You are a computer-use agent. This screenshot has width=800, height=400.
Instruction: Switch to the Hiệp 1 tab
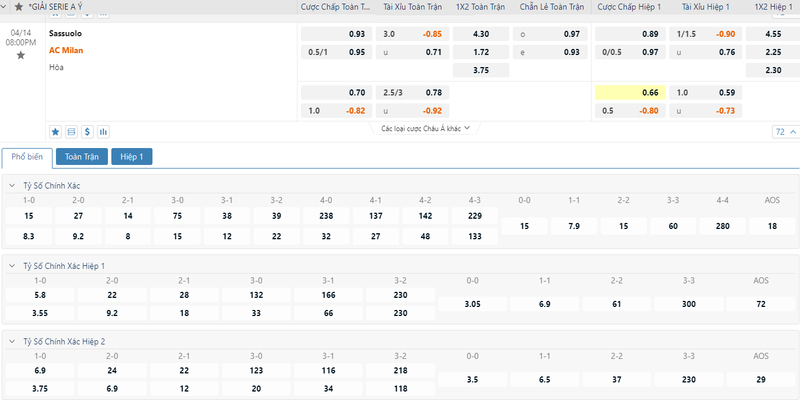(132, 157)
